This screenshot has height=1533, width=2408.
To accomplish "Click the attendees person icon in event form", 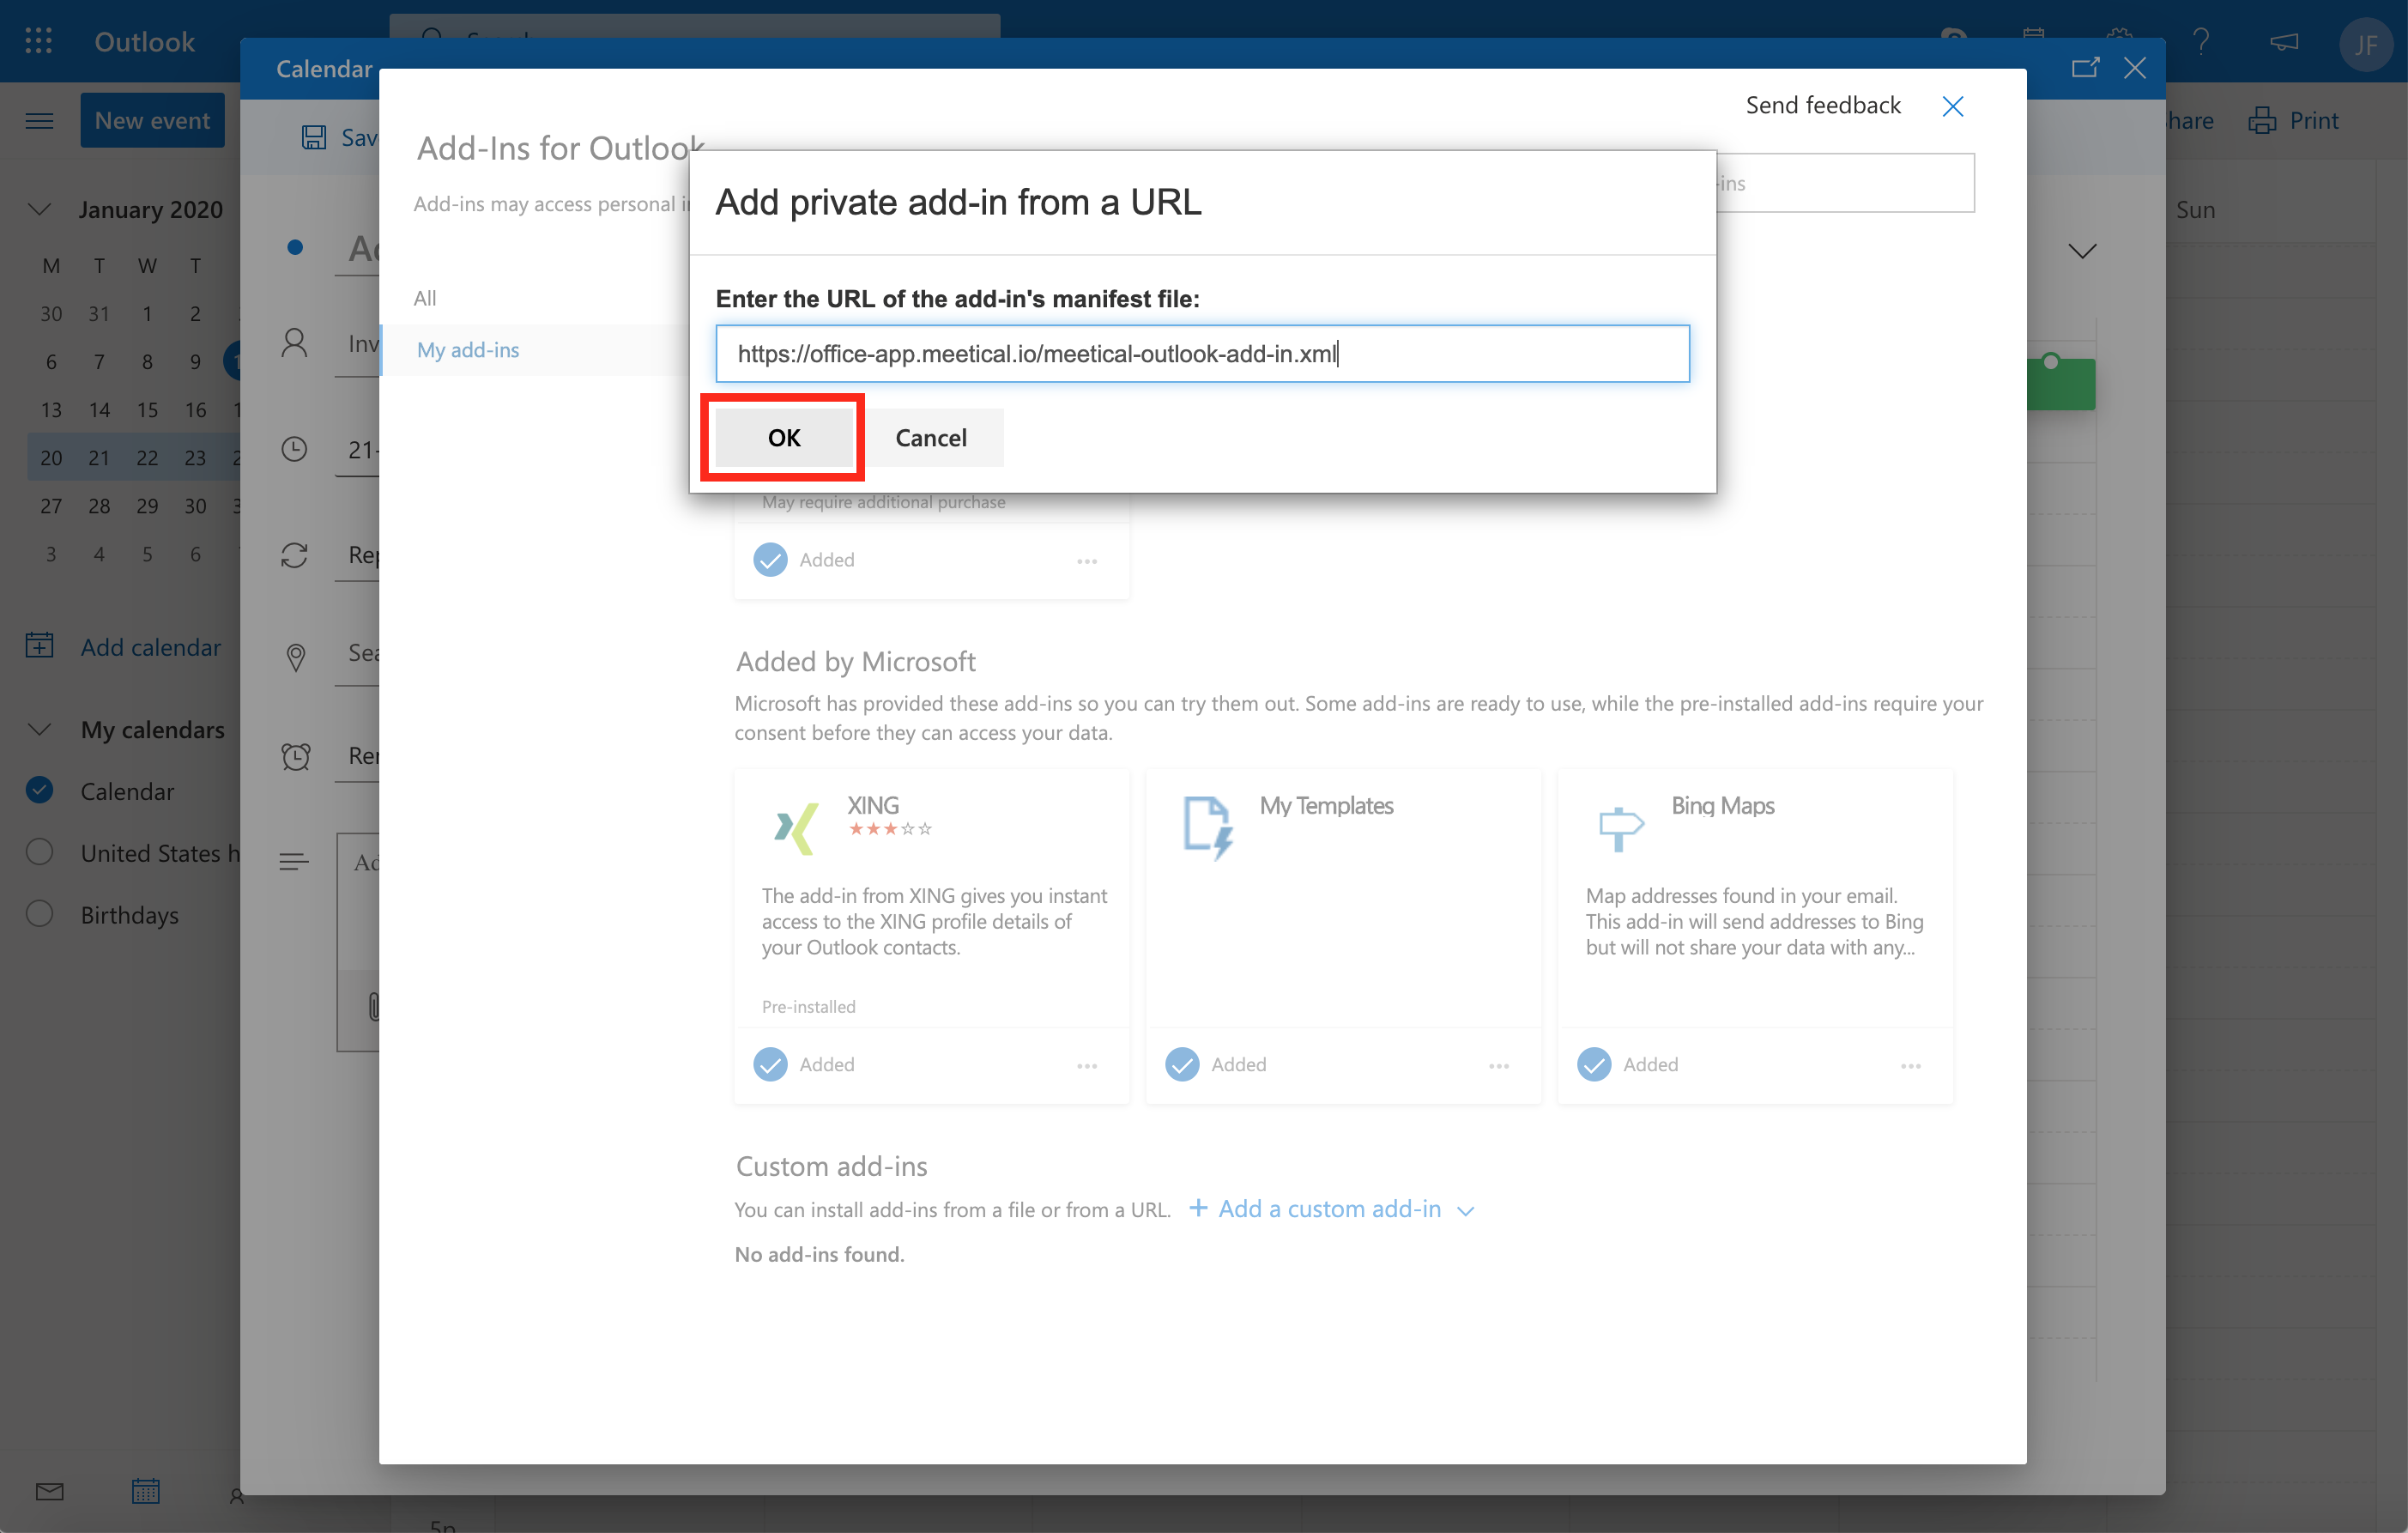I will 294,343.
